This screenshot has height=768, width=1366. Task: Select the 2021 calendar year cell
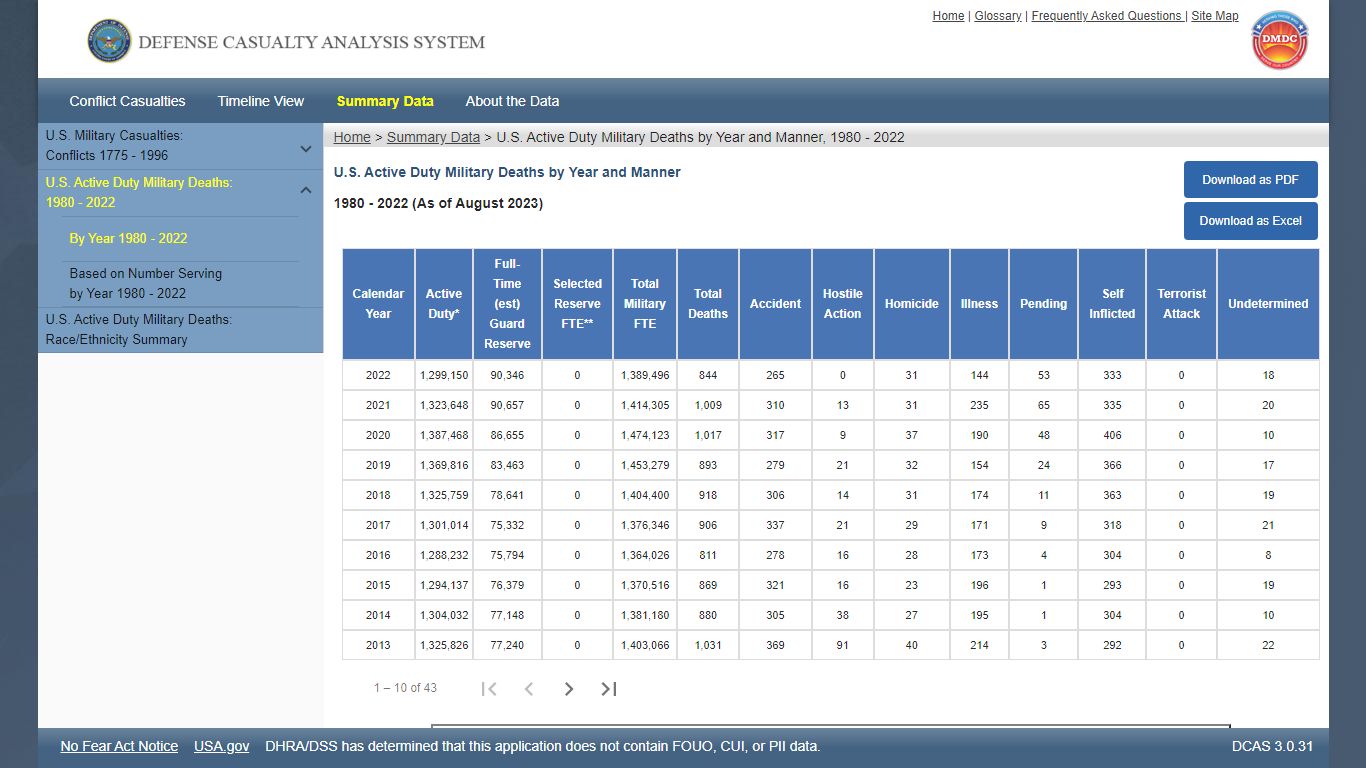point(378,405)
